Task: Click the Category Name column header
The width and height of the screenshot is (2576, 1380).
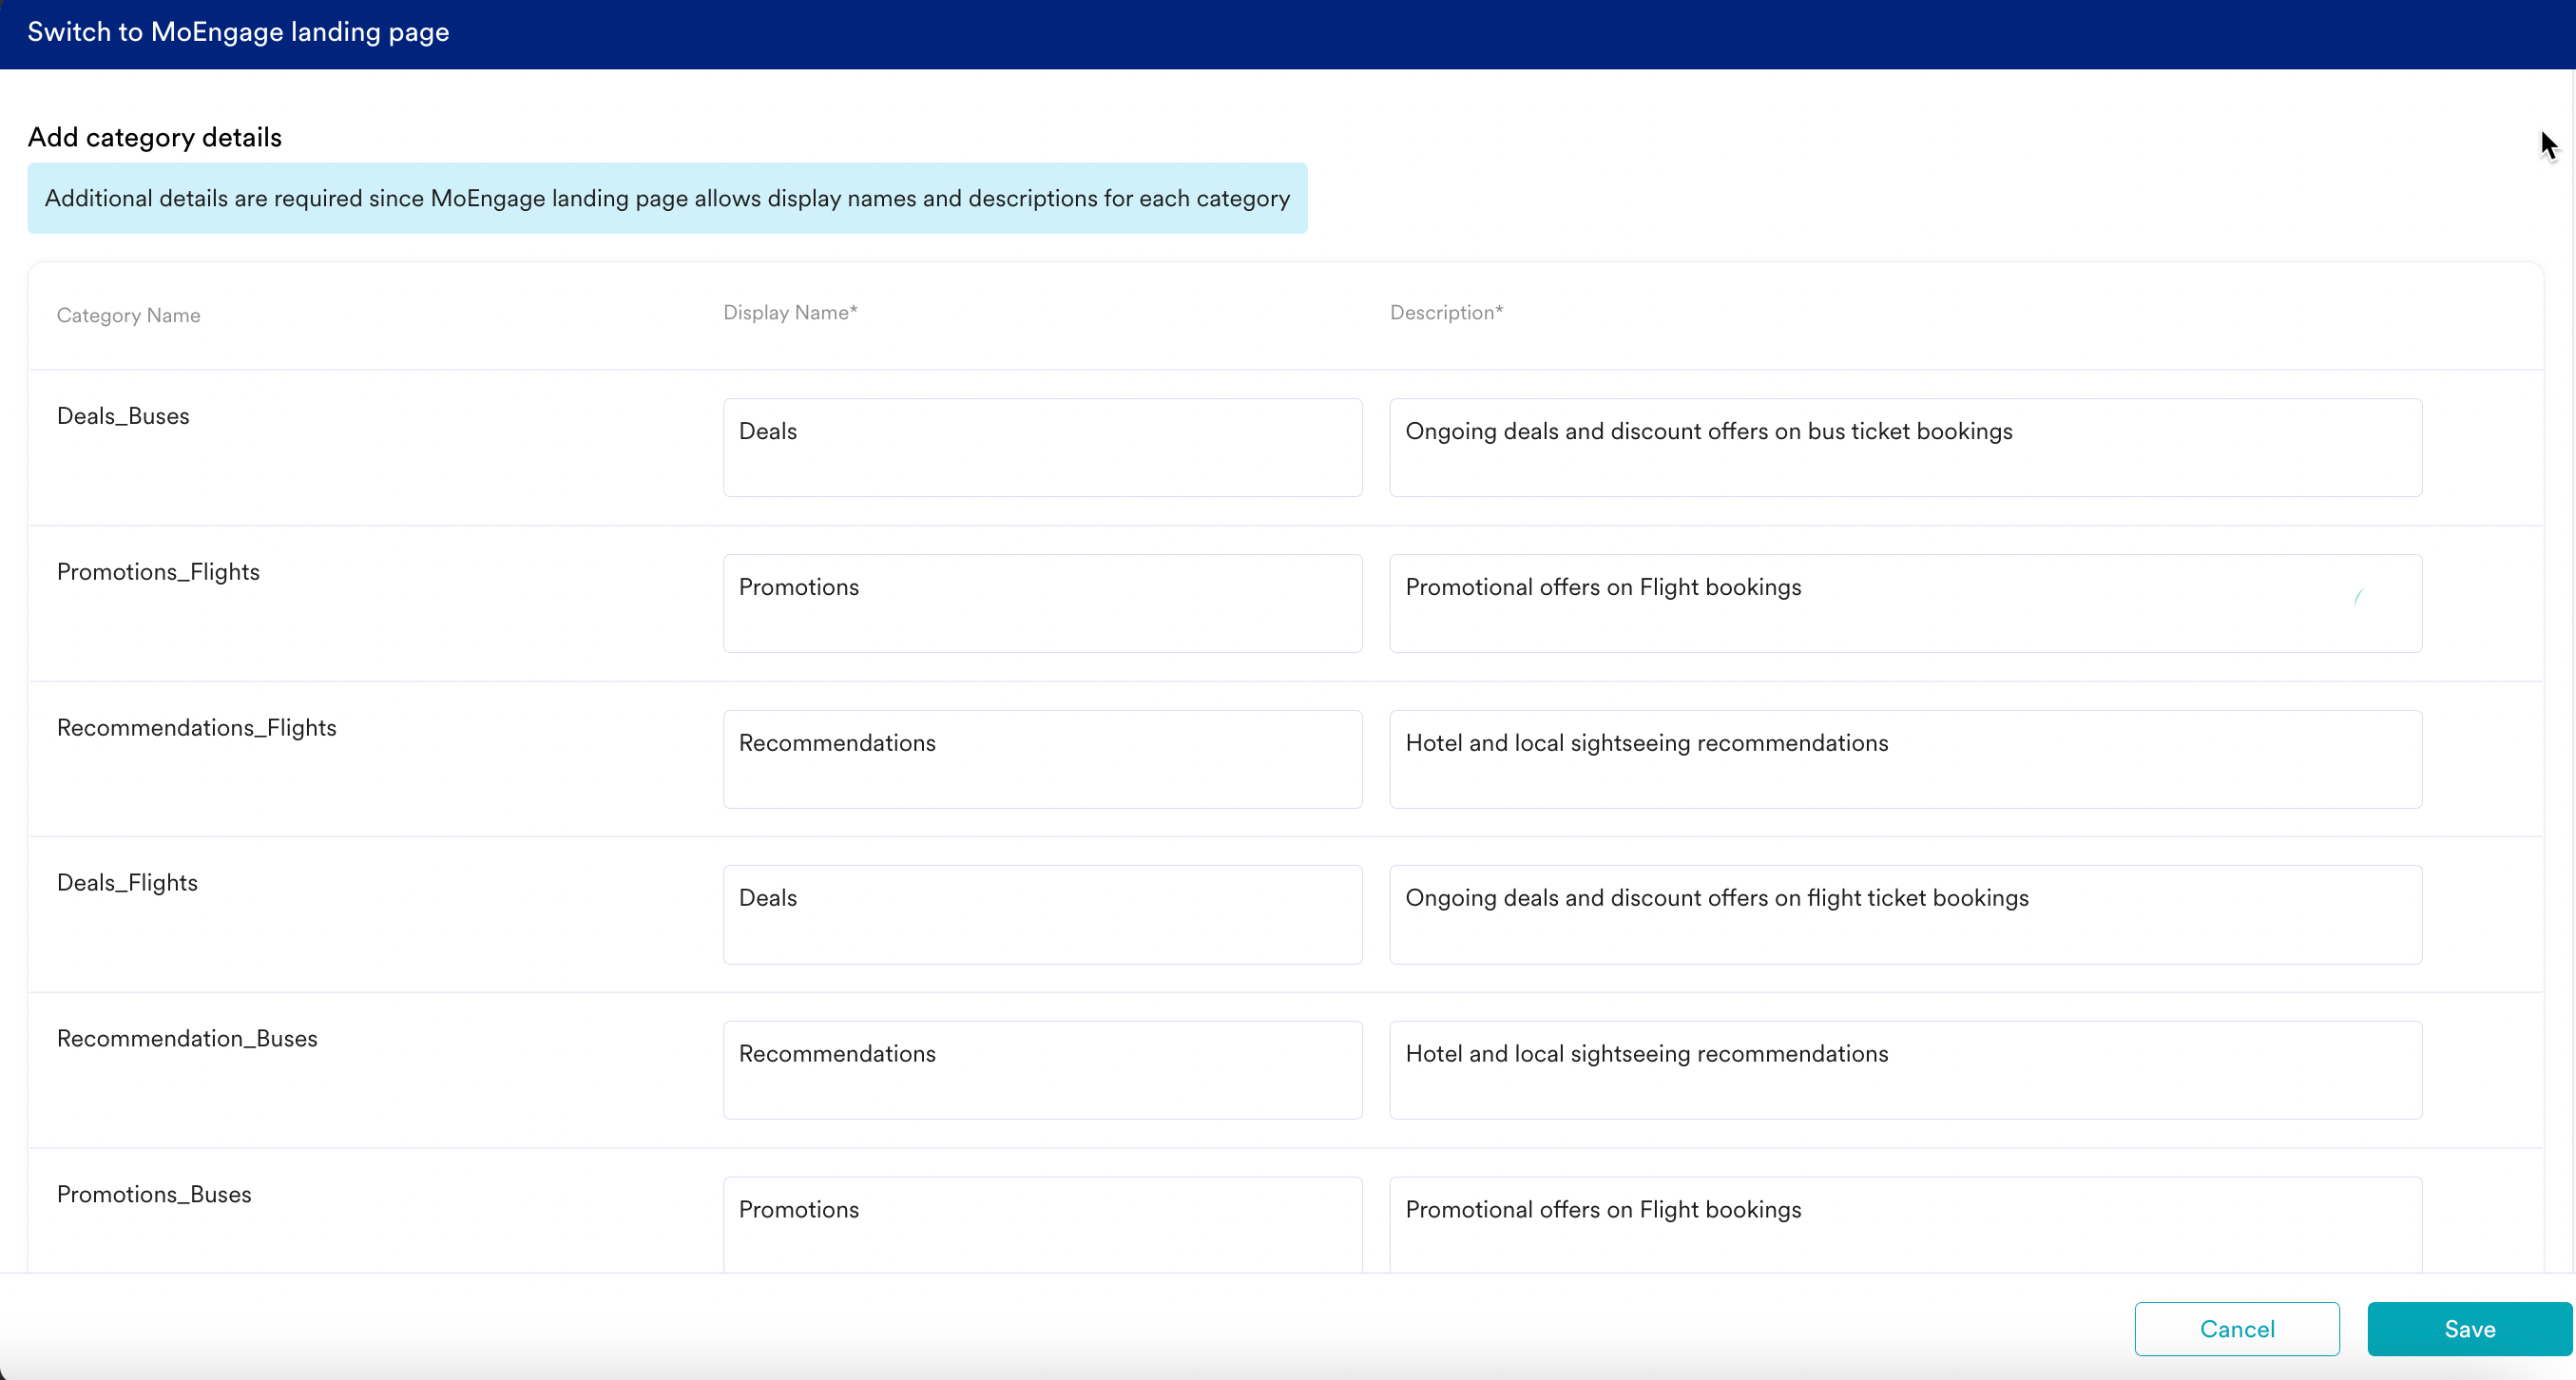Action: pos(128,315)
